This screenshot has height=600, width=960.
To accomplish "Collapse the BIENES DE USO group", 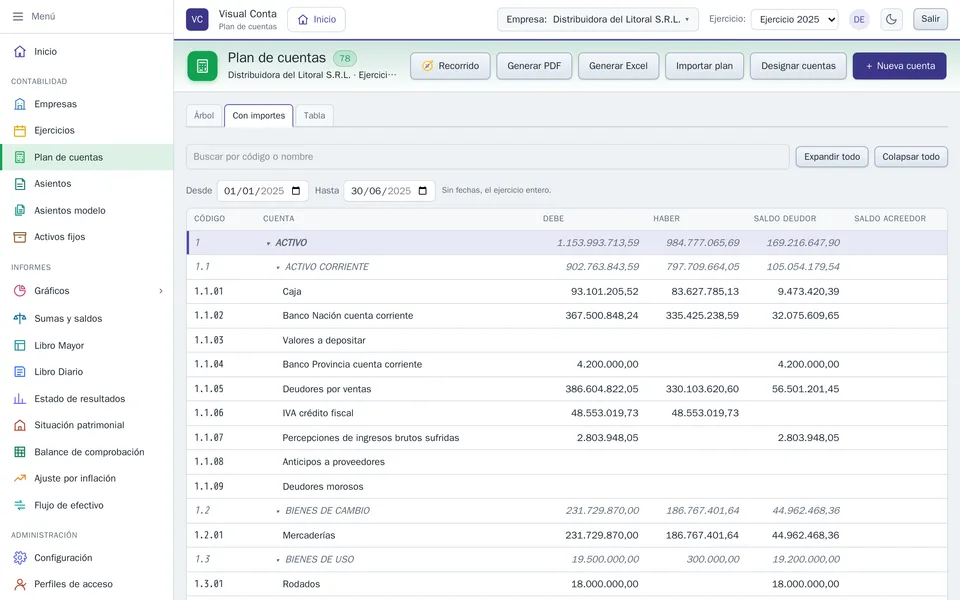I will [278, 560].
